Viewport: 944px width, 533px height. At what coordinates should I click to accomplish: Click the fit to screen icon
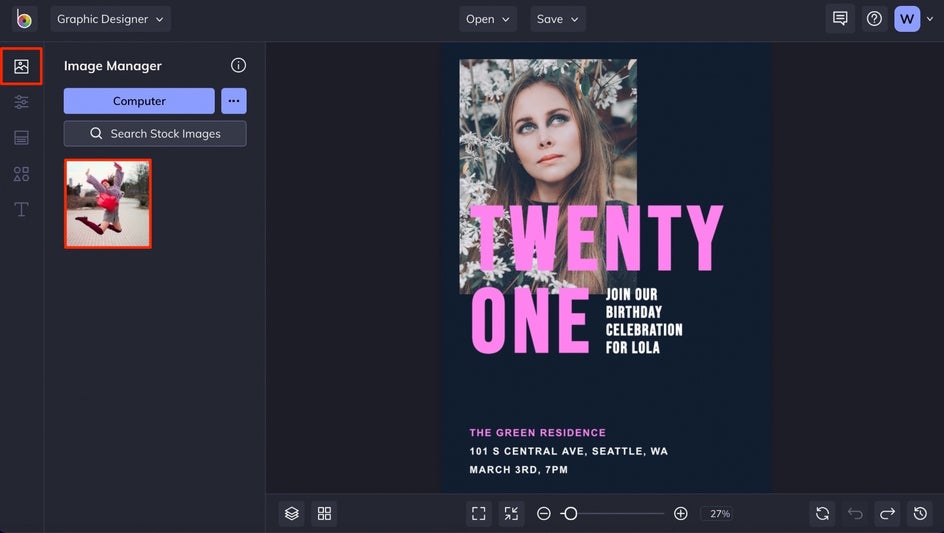tap(479, 513)
